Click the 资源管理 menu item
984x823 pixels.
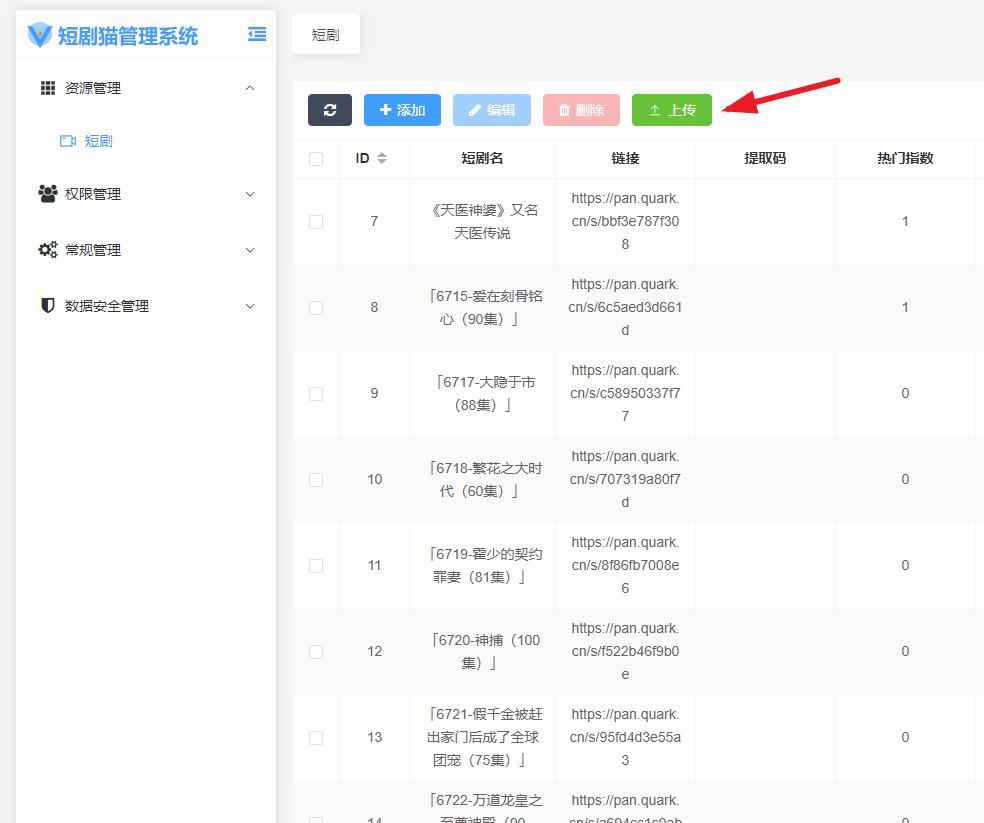(x=148, y=88)
